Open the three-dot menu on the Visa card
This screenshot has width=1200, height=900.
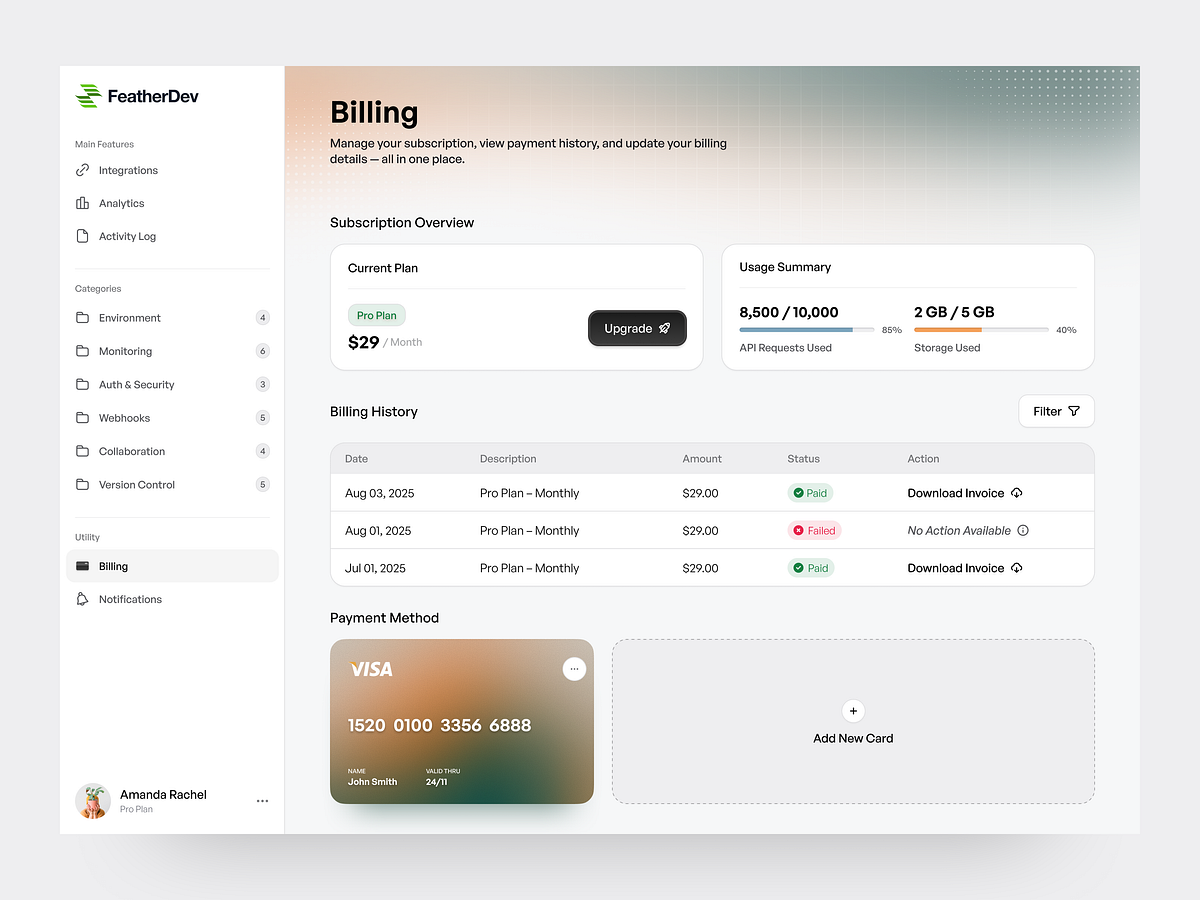574,668
